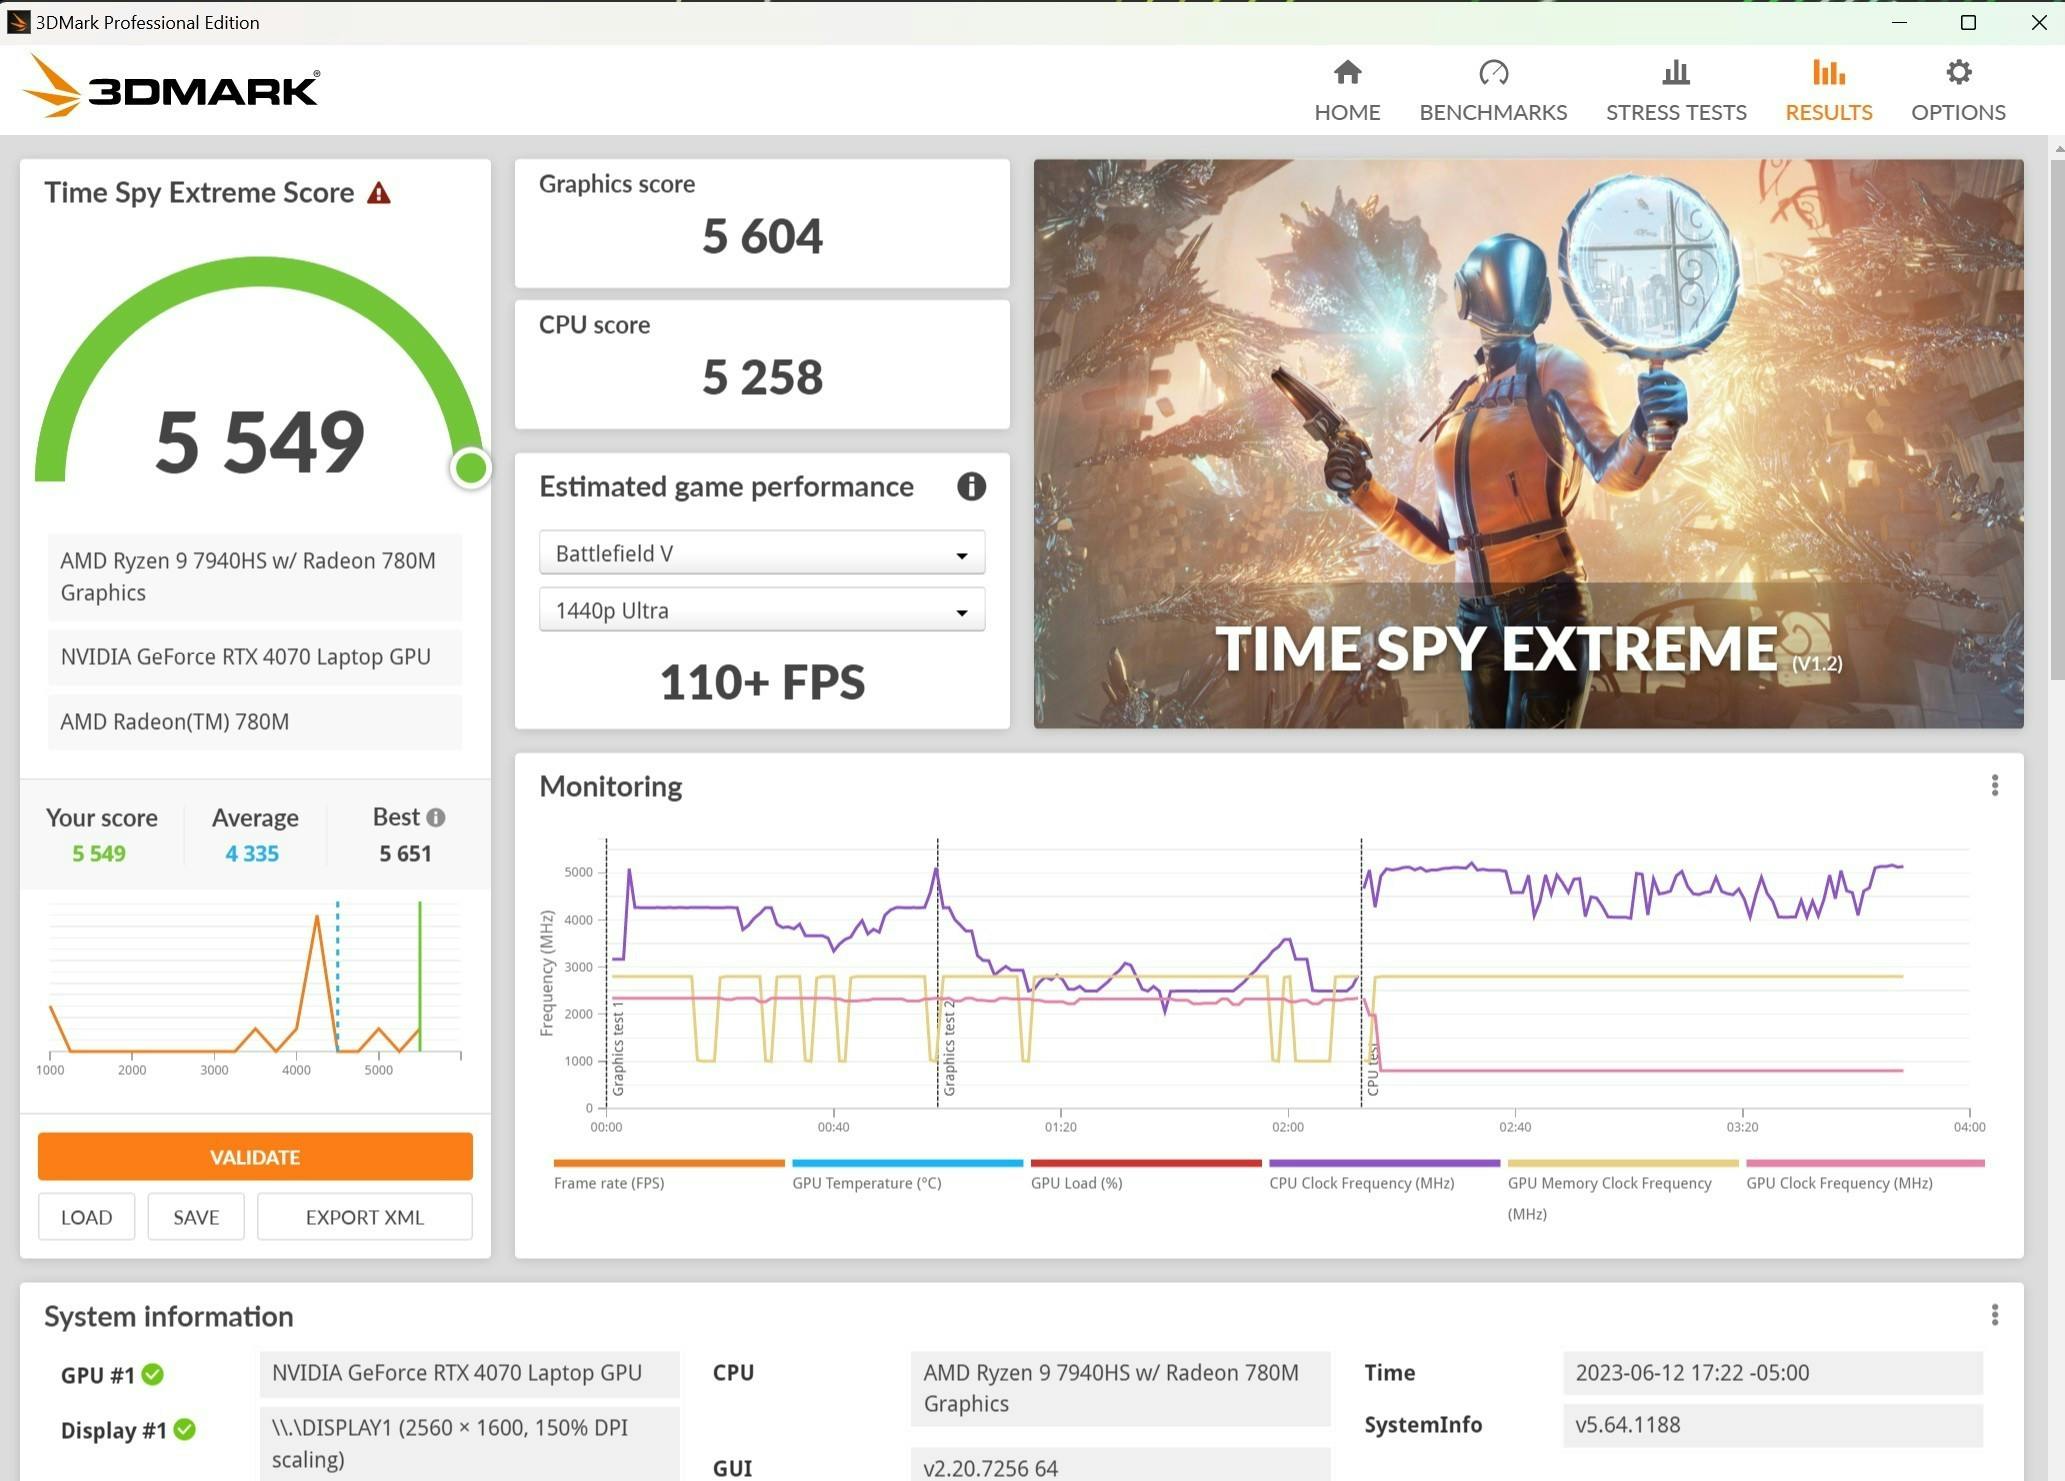Click the GUI version v2.20.7256 64
The width and height of the screenshot is (2065, 1481).
pyautogui.click(x=1120, y=1465)
